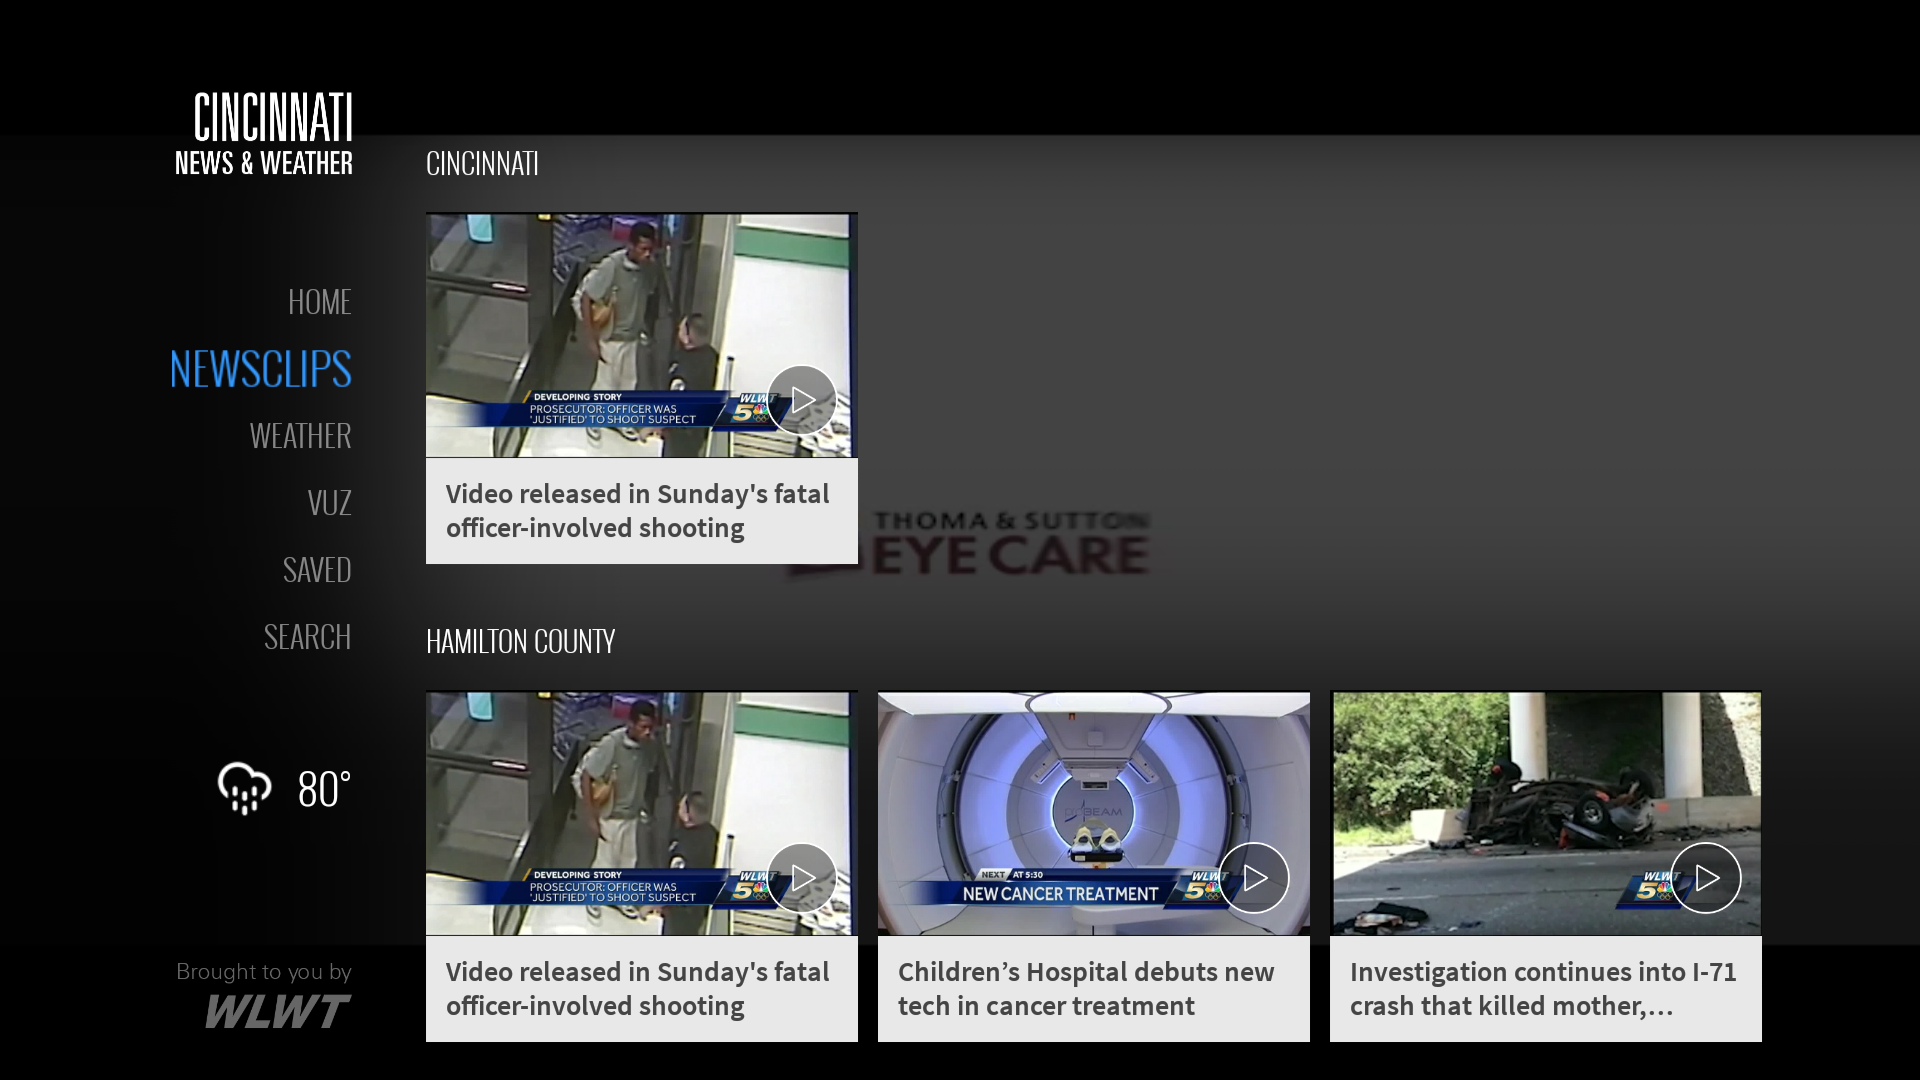Click the rainy weather cloud icon
Screen dimensions: 1920x1080
coord(244,788)
